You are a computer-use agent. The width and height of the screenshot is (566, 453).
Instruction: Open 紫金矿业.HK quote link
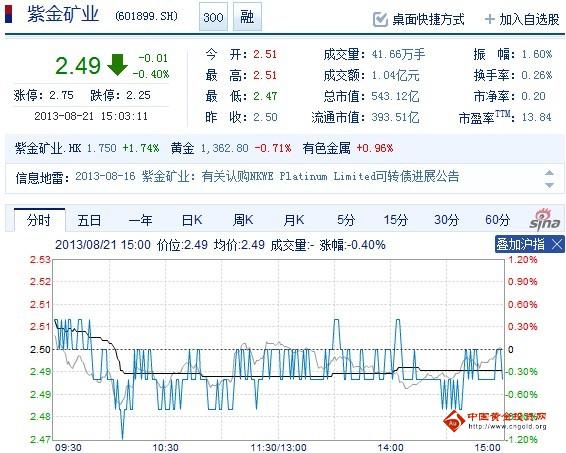pyautogui.click(x=48, y=148)
